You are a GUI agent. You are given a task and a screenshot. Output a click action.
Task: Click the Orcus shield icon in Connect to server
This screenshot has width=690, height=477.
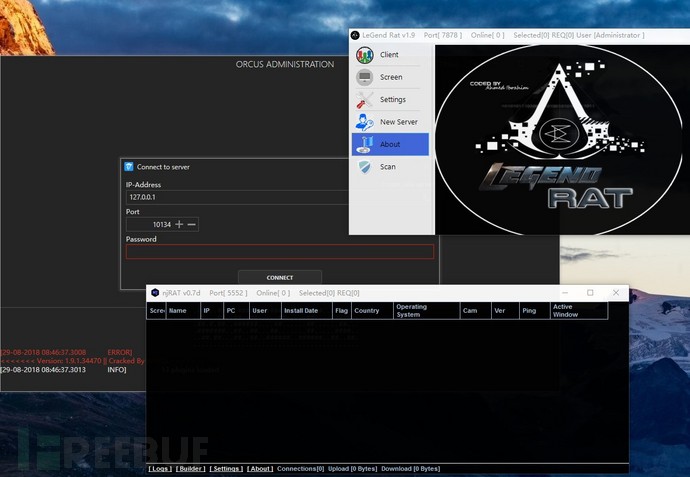click(128, 167)
